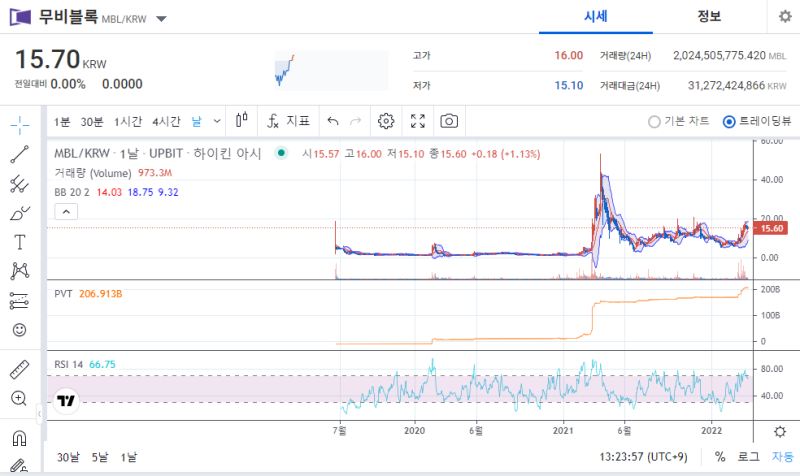Open page settings gear at top right

785,16
